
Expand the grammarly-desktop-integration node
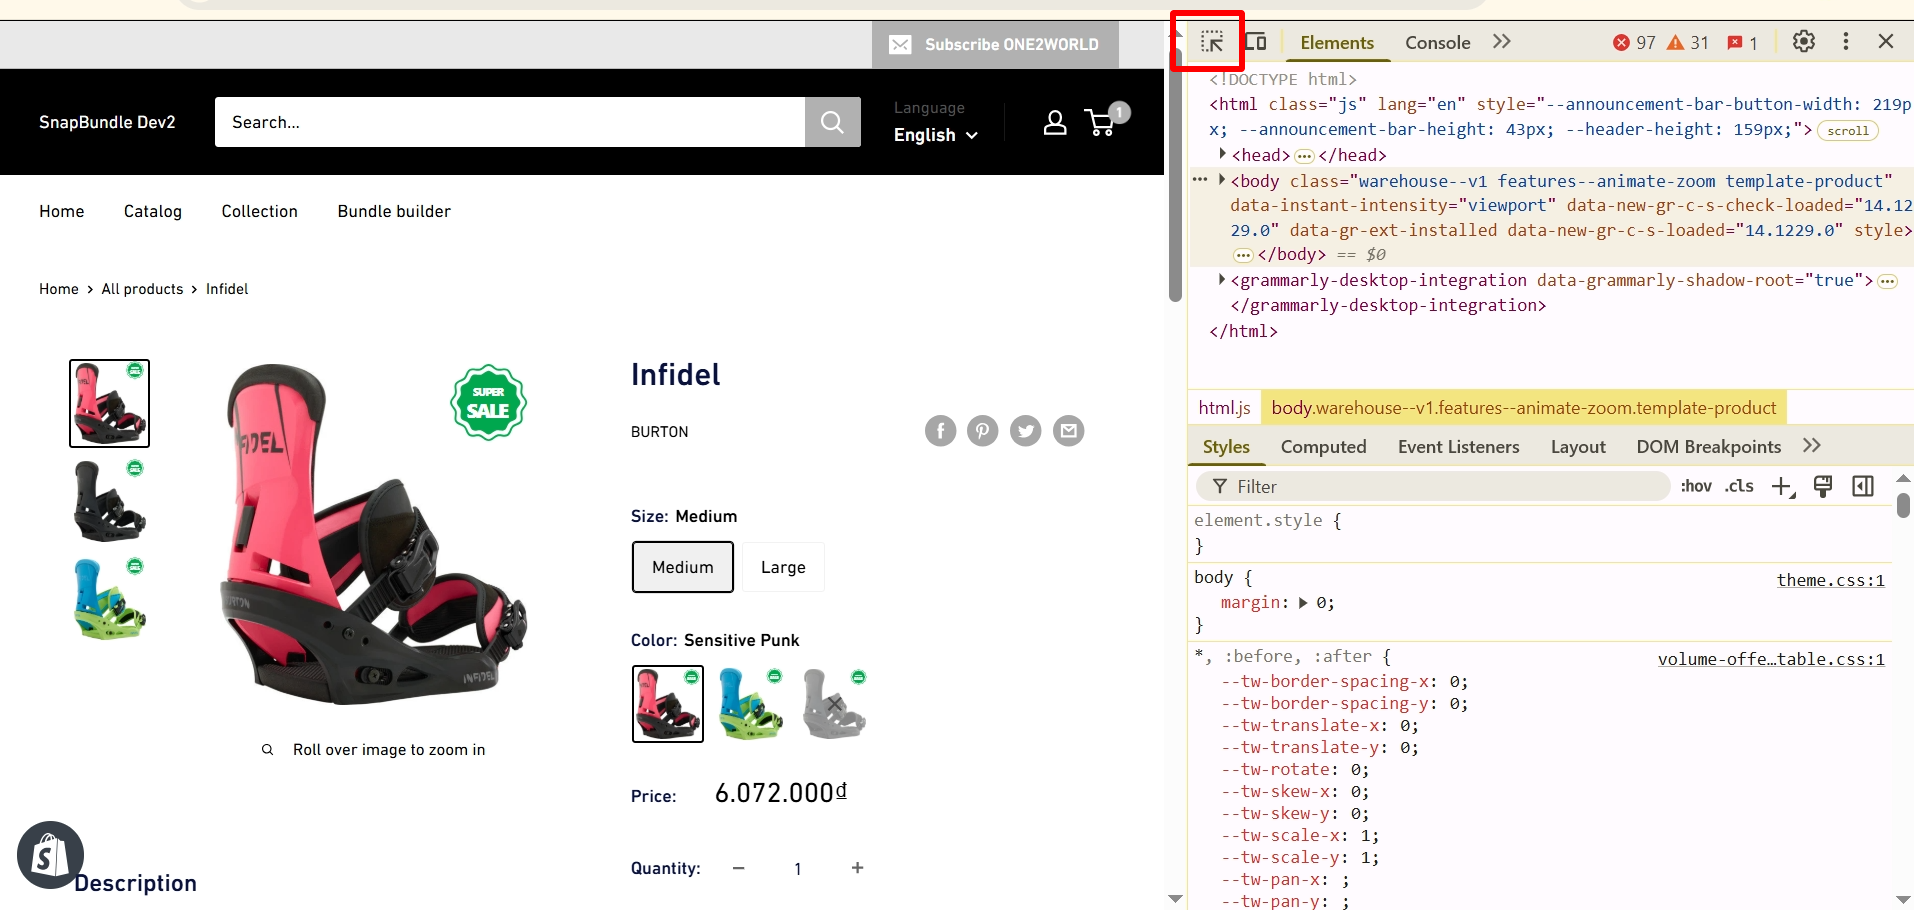tap(1222, 280)
